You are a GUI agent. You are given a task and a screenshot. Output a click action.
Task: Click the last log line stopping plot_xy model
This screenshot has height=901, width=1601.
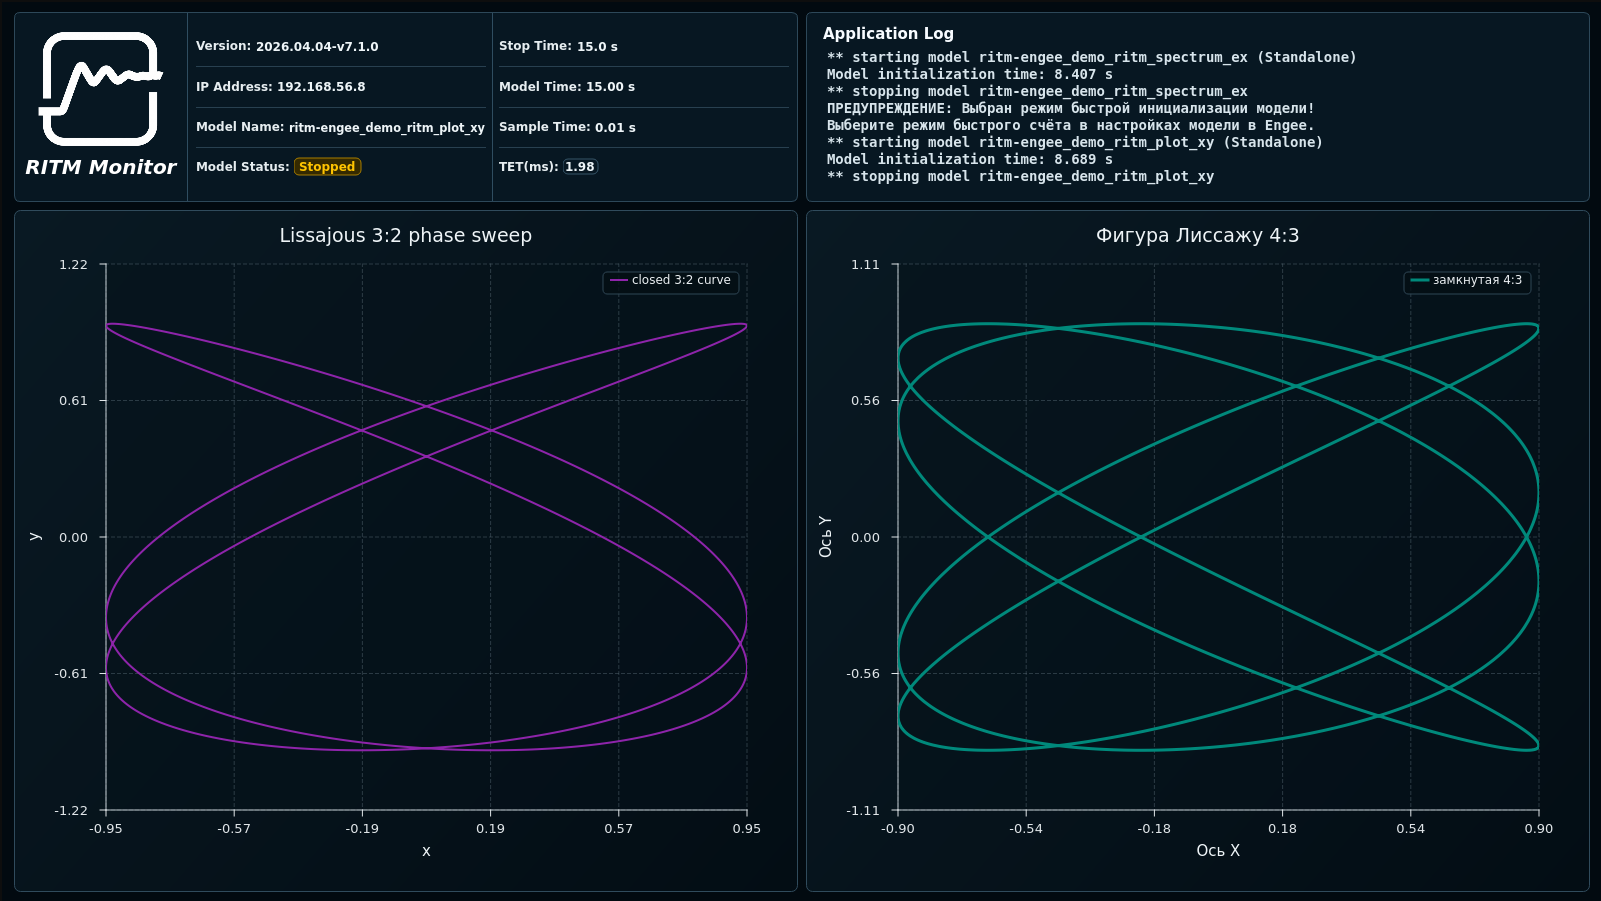coord(1020,176)
